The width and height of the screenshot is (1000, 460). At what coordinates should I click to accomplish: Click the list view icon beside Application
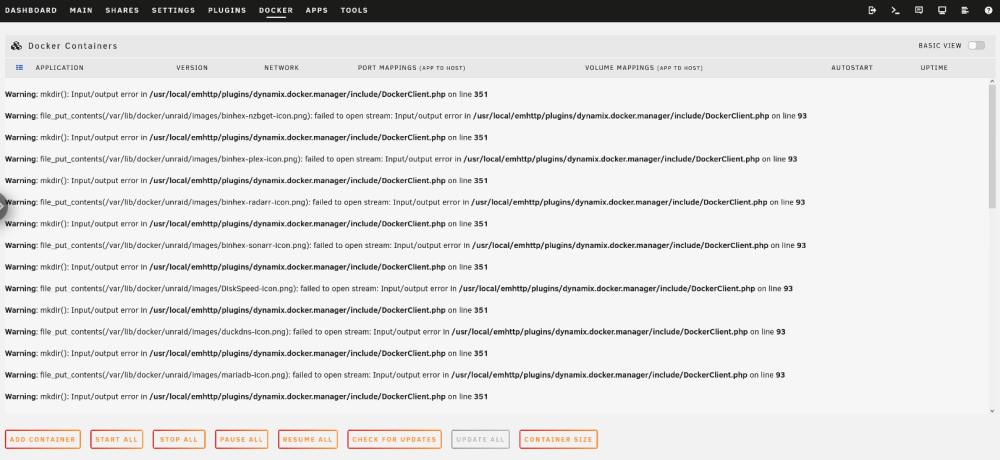(x=19, y=67)
